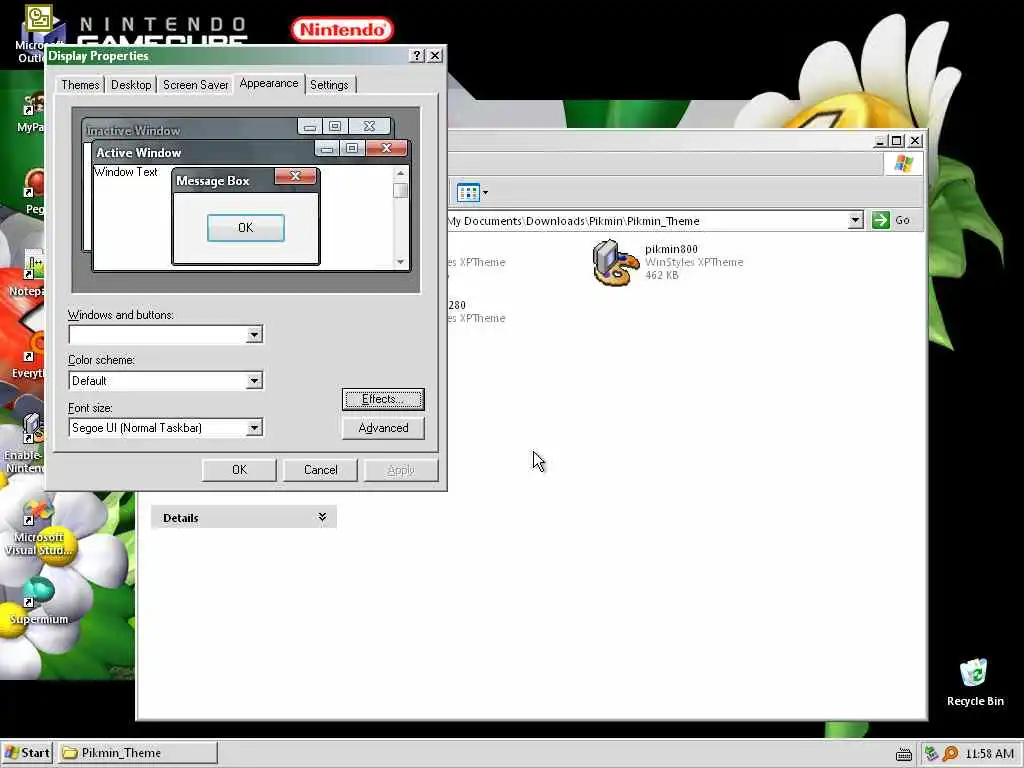Close the Display Properties dialog
Viewport: 1024px width, 768px height.
[x=435, y=56]
